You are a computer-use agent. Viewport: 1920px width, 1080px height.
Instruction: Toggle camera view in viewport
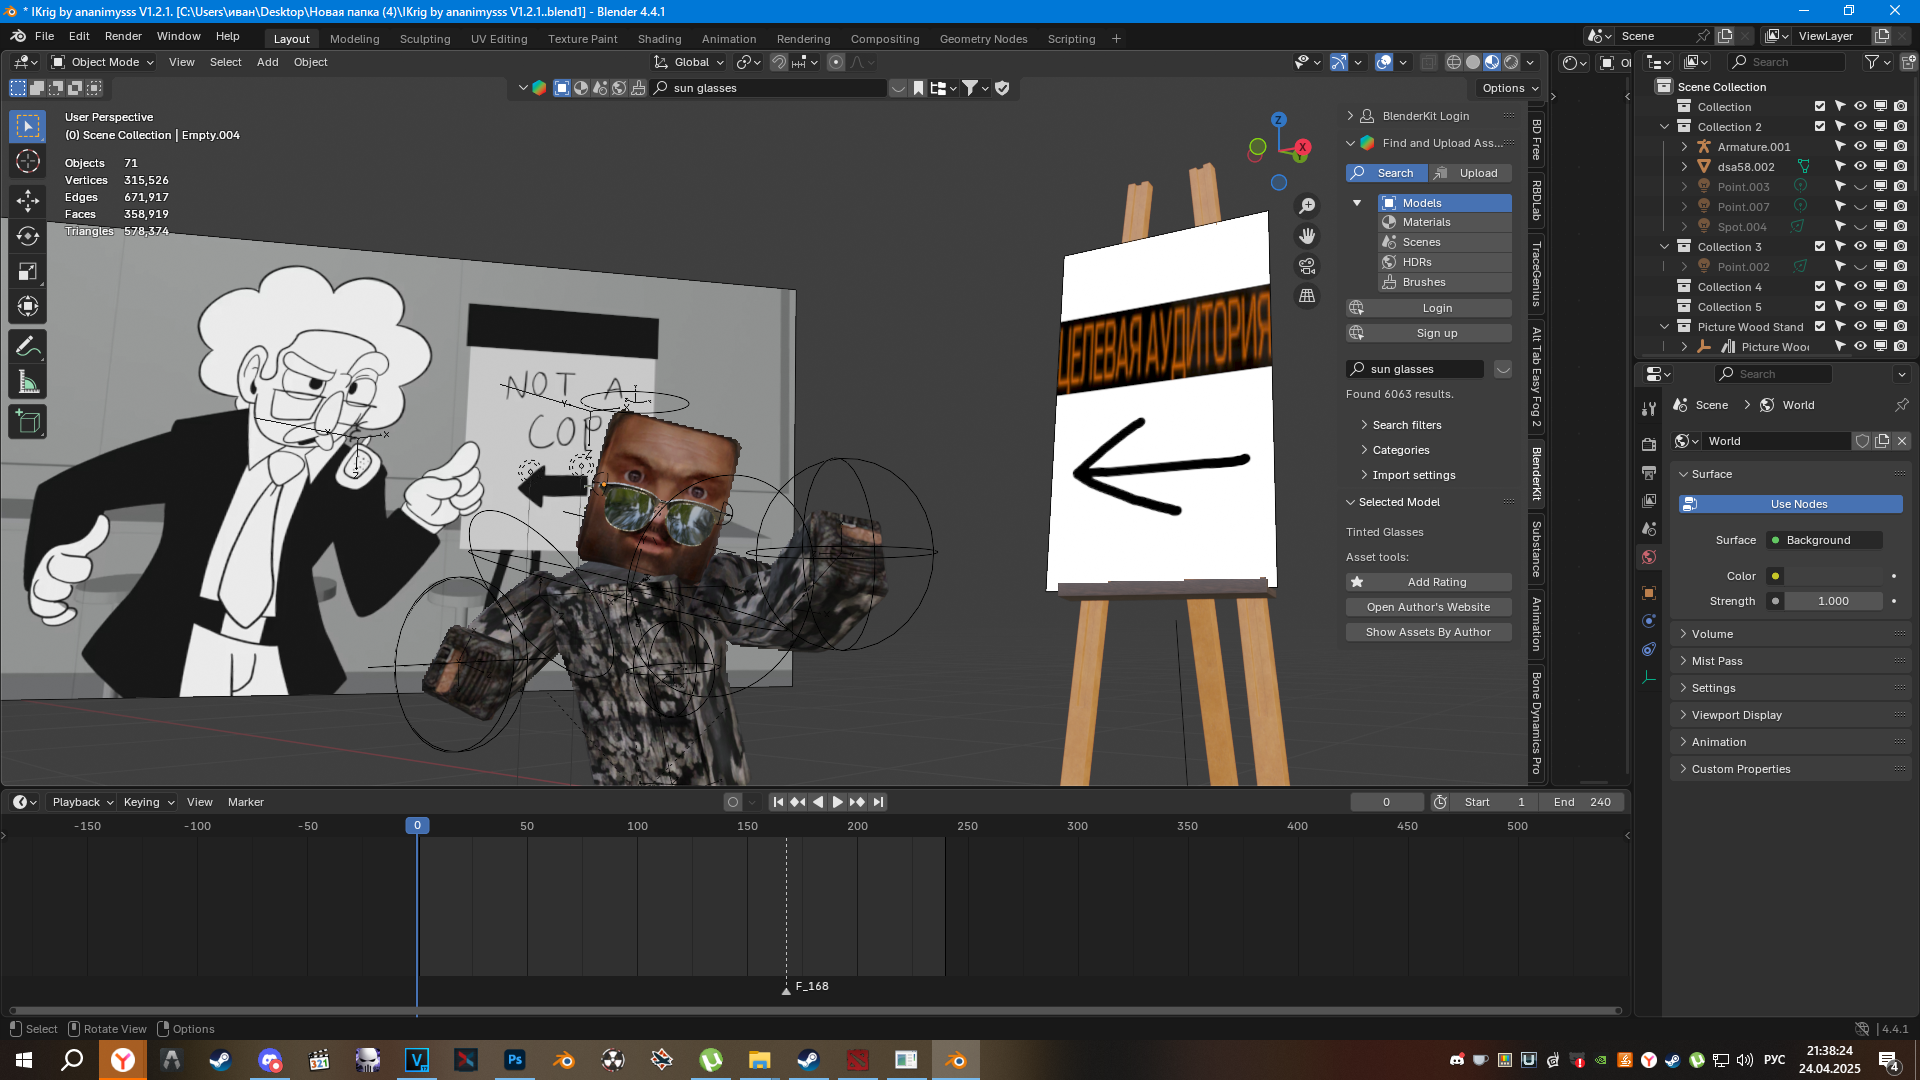click(x=1307, y=266)
